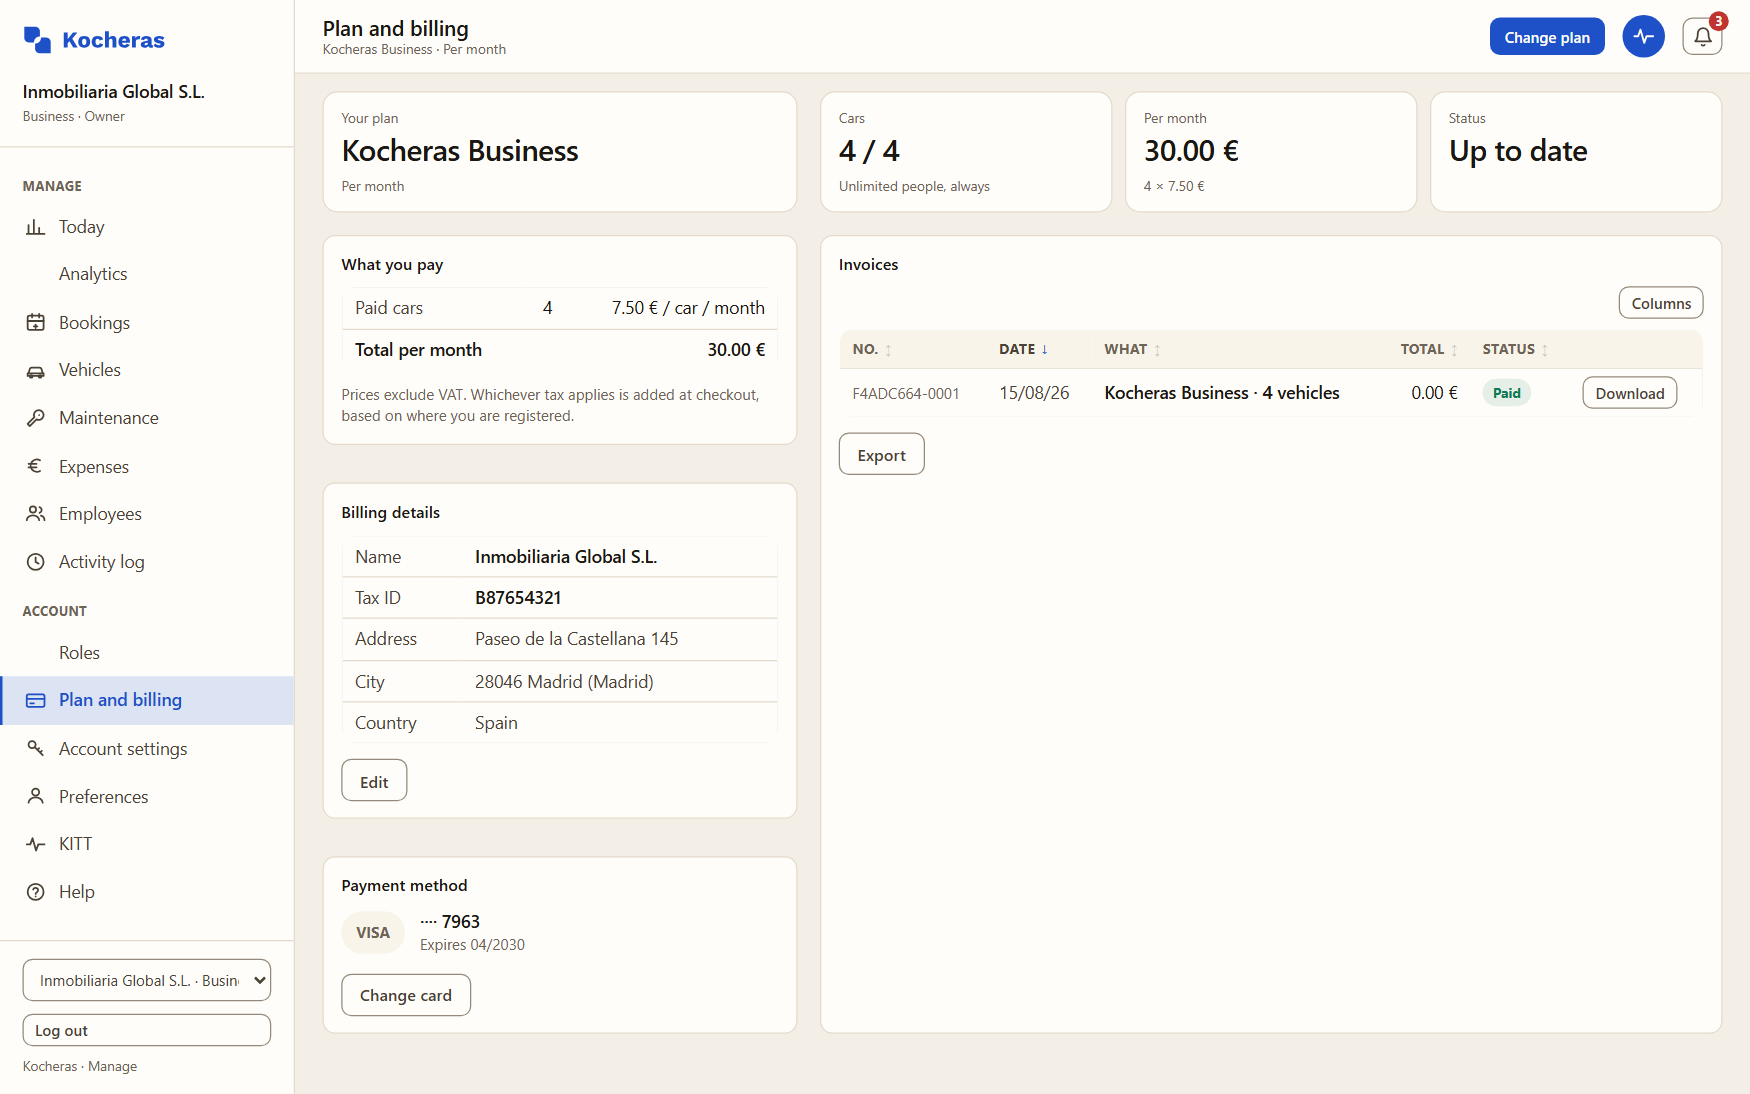Open the notifications bell
This screenshot has width=1750, height=1094.
click(1702, 37)
